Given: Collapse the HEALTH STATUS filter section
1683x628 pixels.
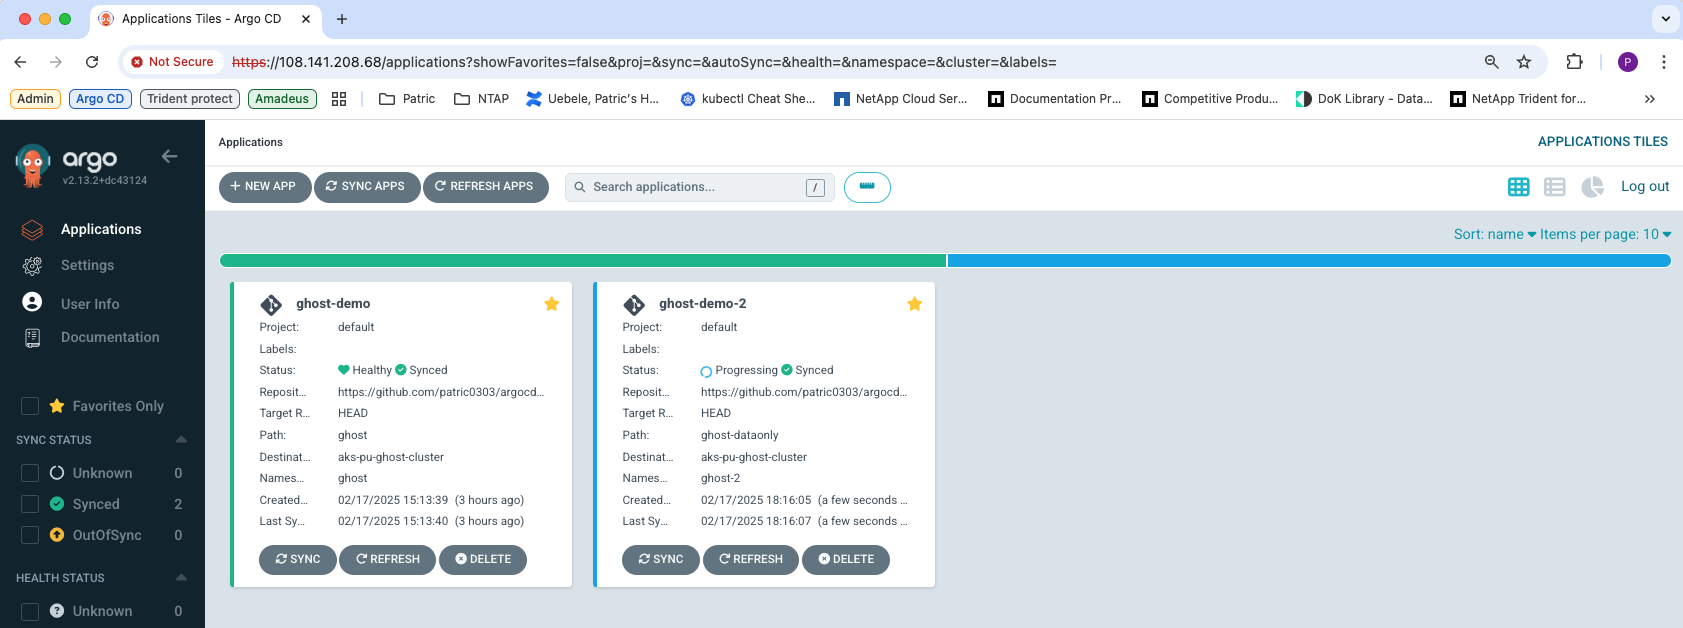Looking at the screenshot, I should (x=181, y=578).
